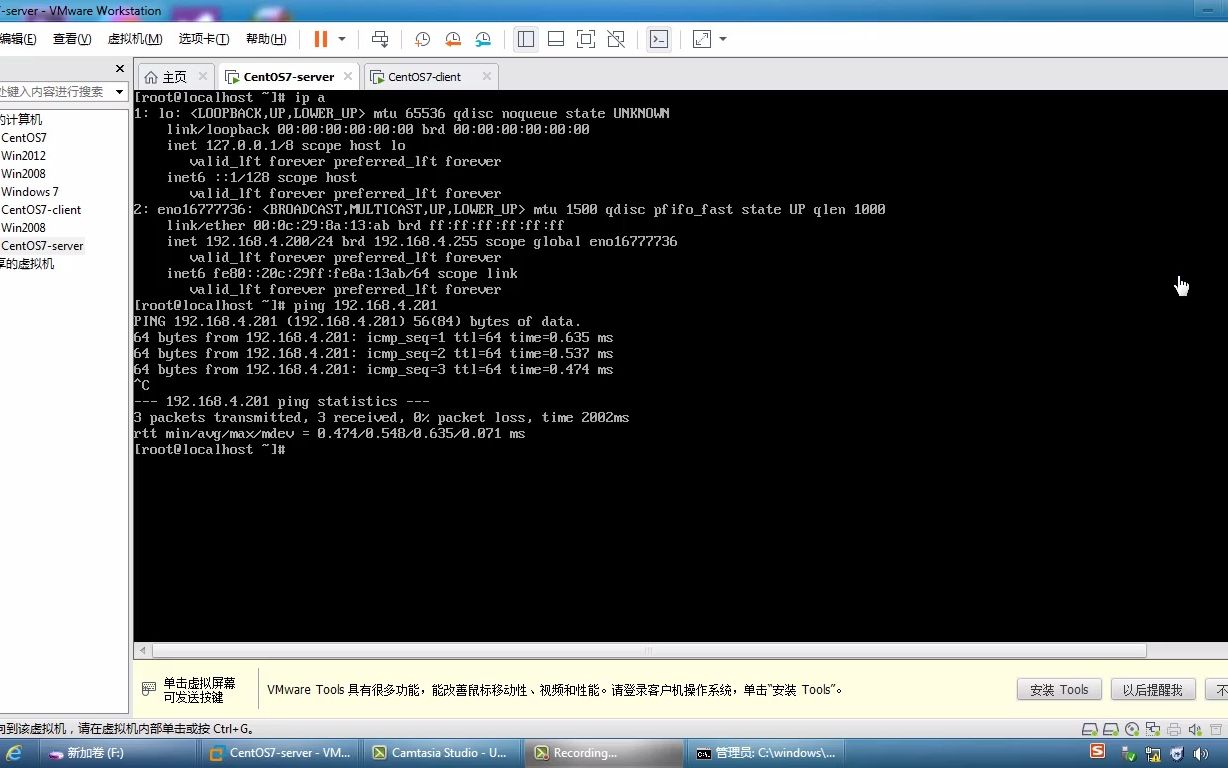
Task: Open the library search filter dropdown
Action: pyautogui.click(x=118, y=91)
